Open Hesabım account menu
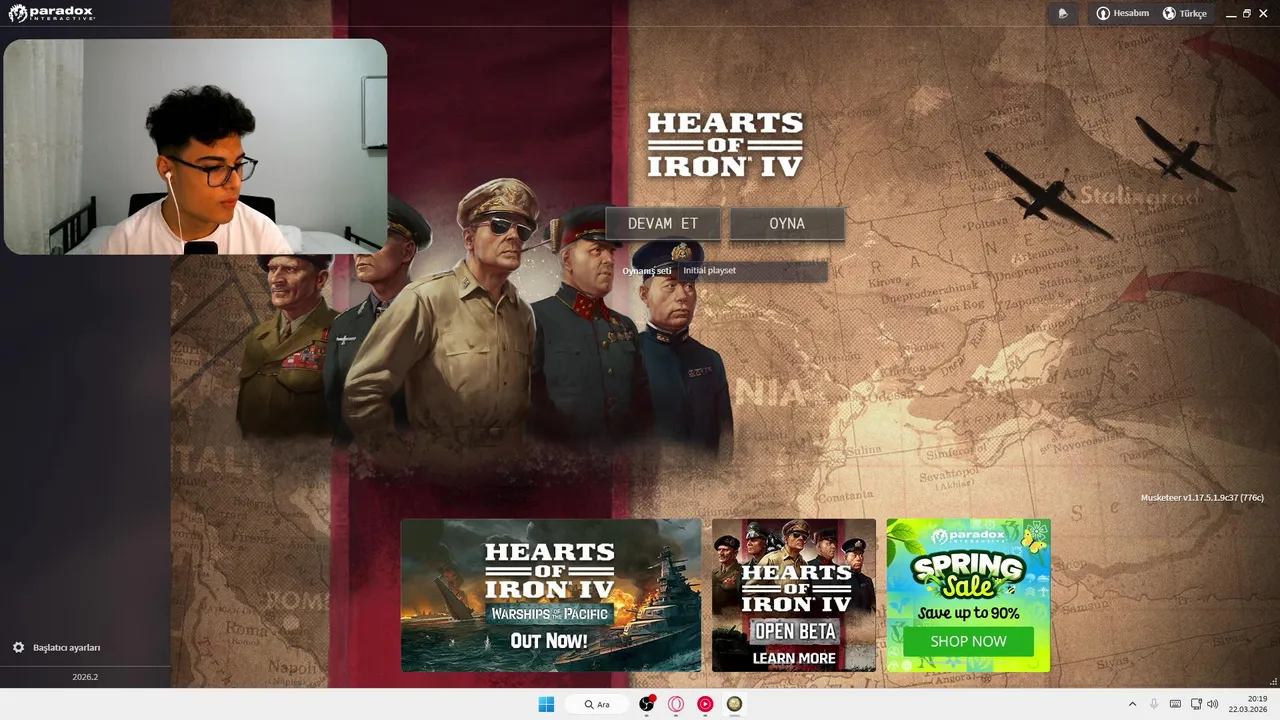 [1123, 14]
